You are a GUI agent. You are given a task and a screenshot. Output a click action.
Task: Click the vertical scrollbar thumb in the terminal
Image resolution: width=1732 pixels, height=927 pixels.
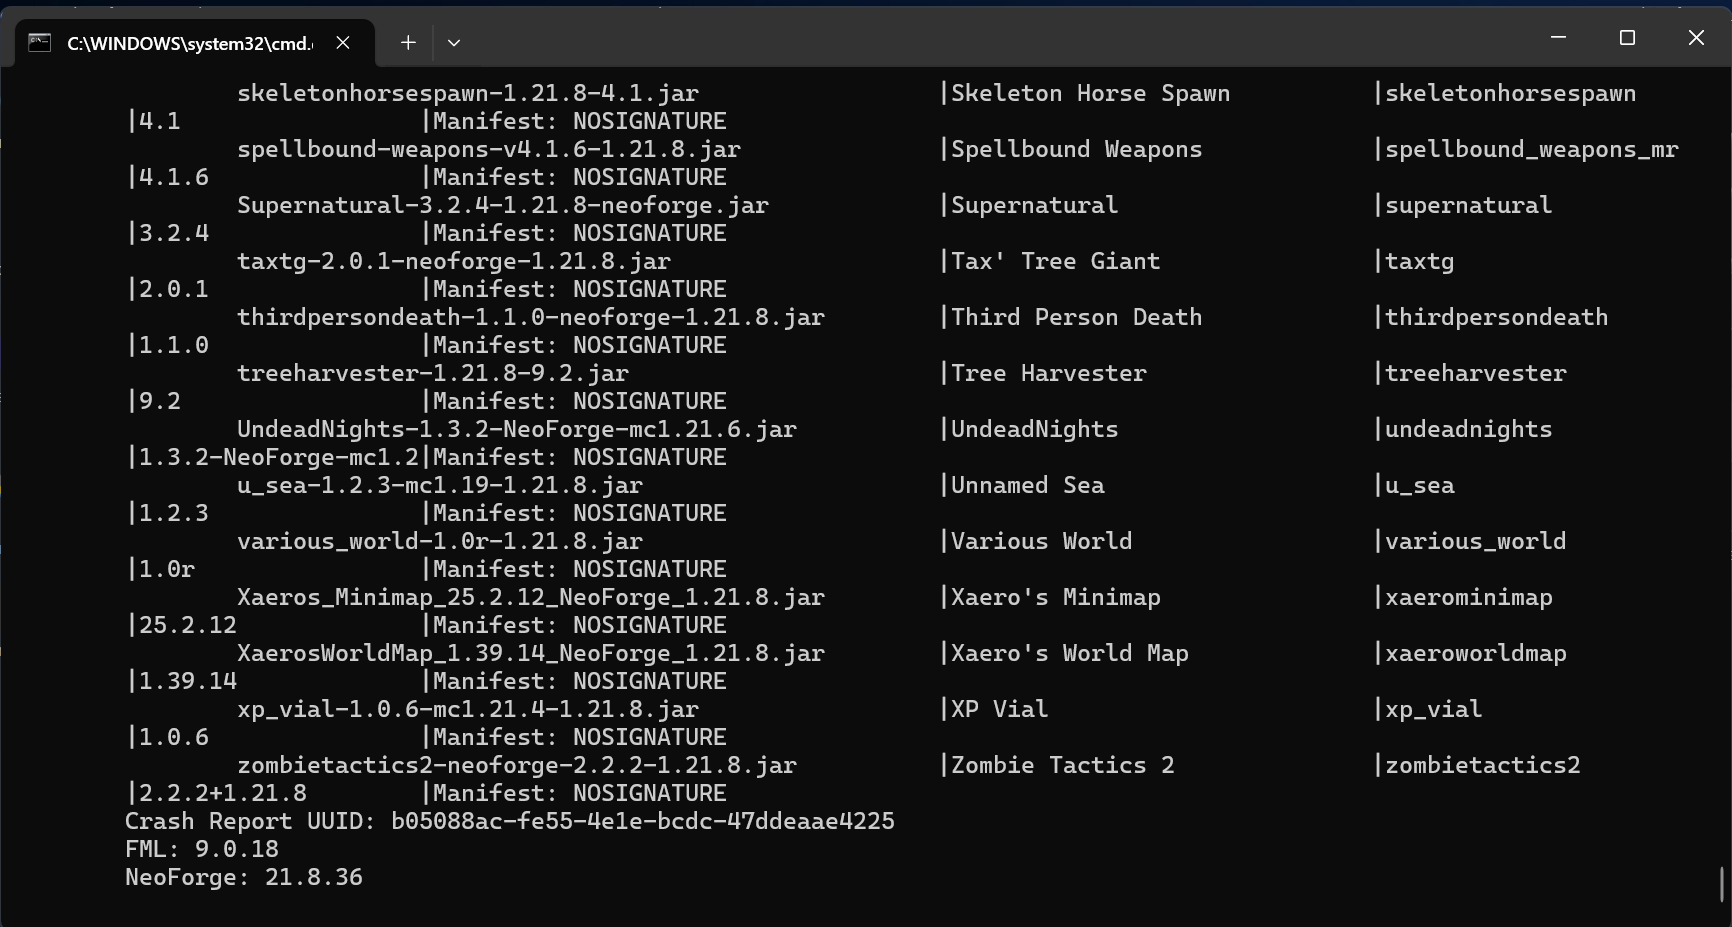[1721, 884]
